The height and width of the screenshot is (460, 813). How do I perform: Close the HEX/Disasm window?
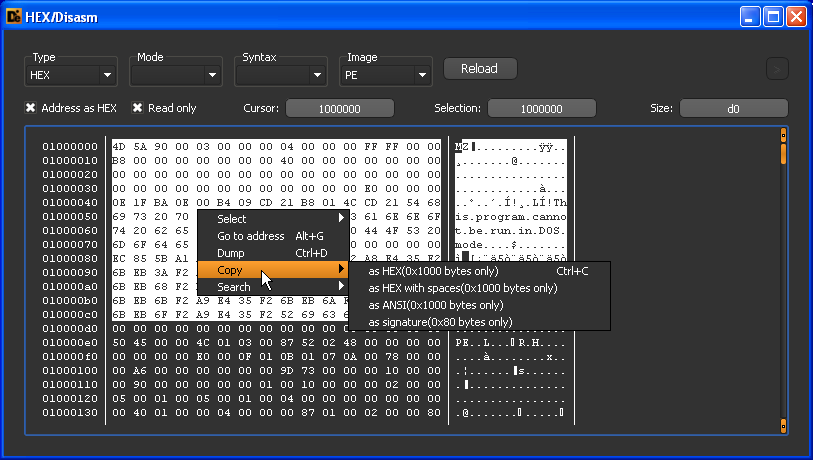(796, 16)
